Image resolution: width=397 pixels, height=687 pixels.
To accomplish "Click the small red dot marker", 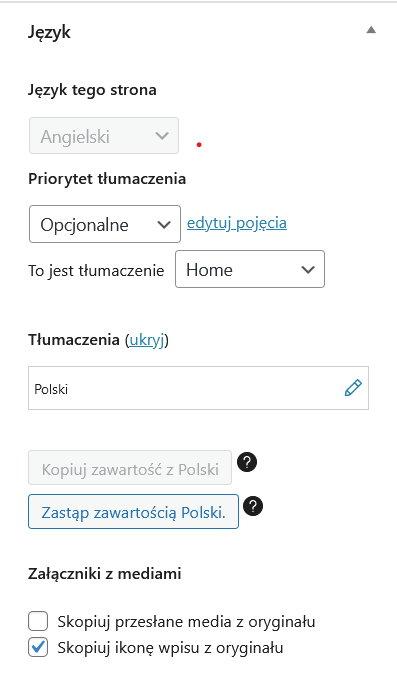I will [x=199, y=145].
